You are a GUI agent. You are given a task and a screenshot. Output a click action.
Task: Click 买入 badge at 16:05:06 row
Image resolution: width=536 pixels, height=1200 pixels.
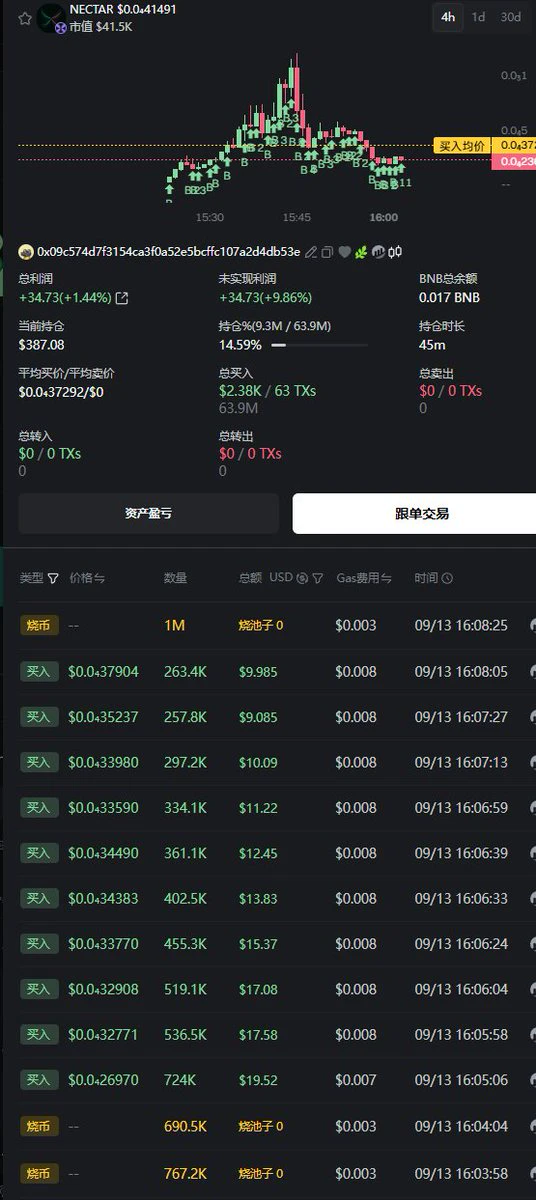tap(37, 1080)
